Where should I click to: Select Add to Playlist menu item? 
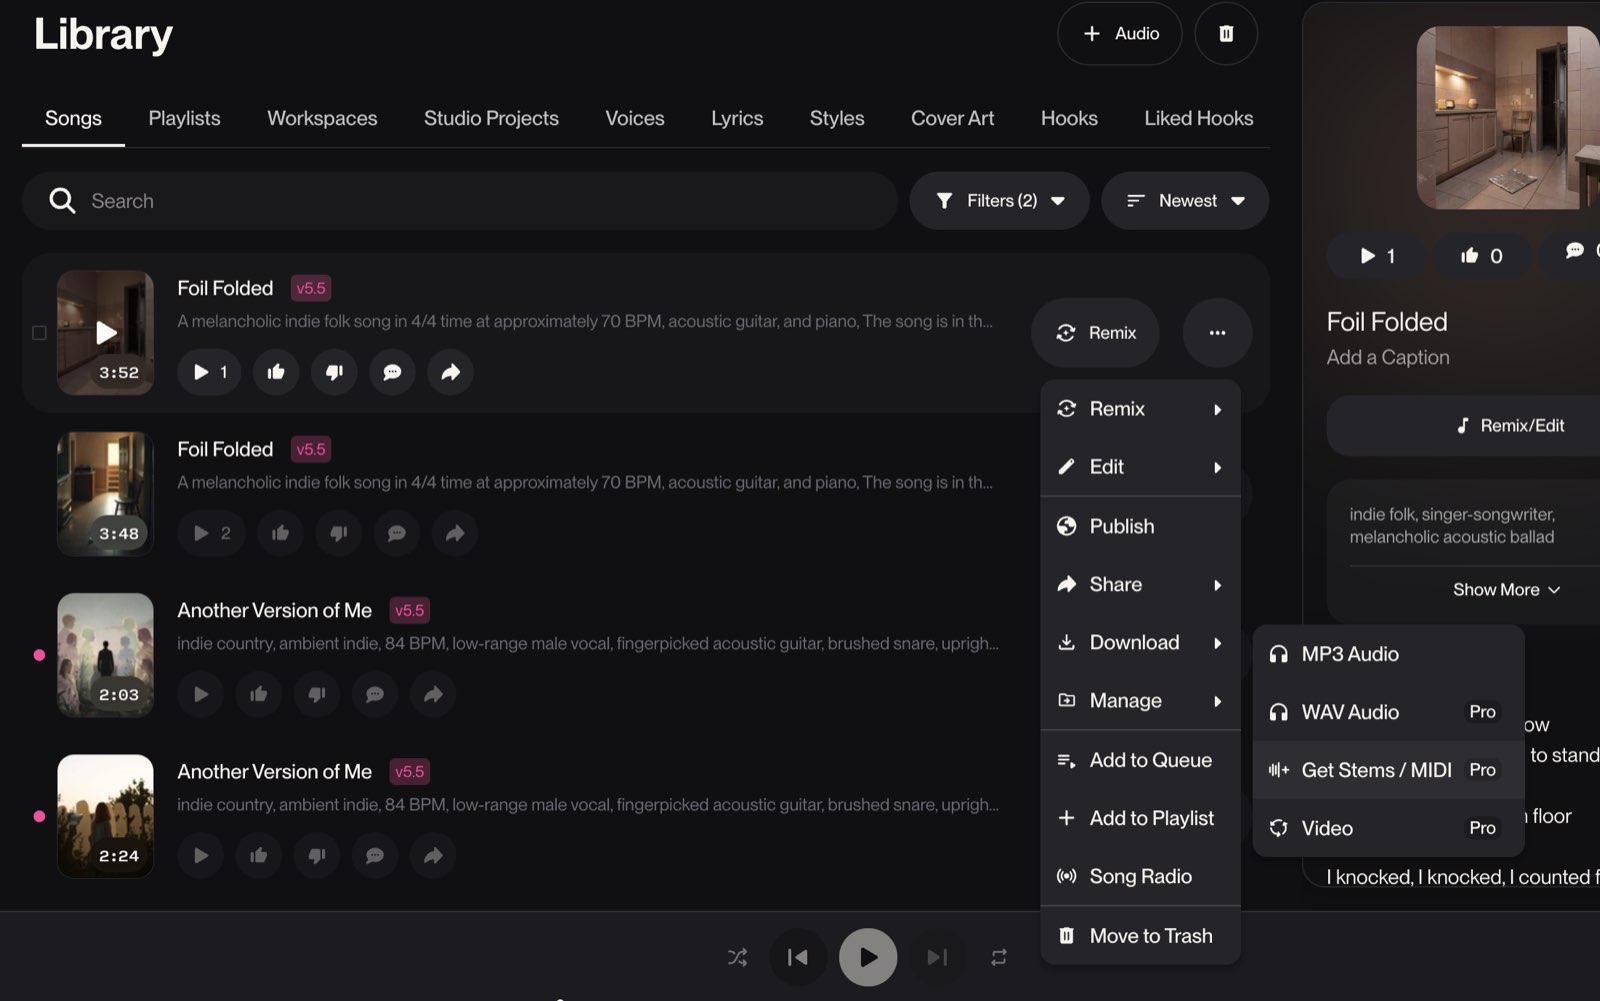point(1140,819)
